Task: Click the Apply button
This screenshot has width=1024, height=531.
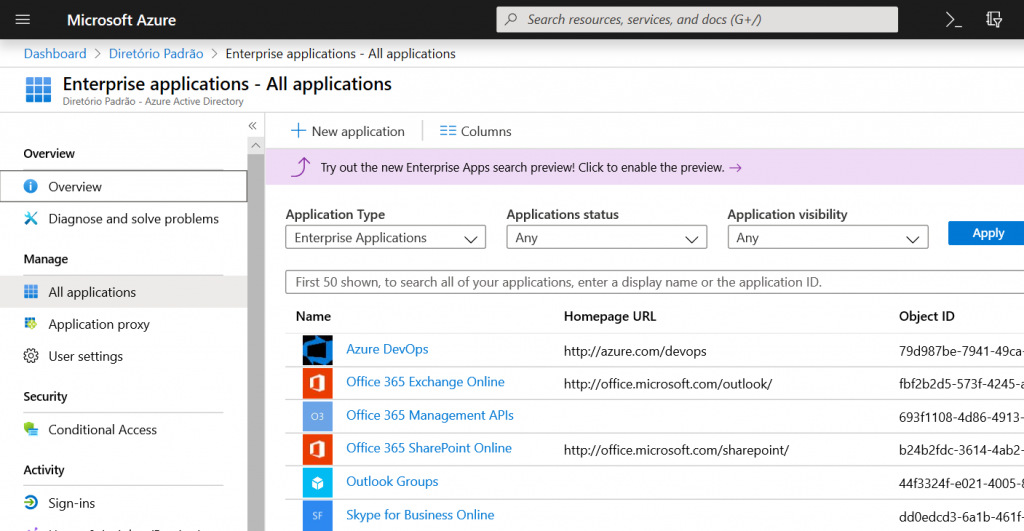Action: tap(987, 233)
